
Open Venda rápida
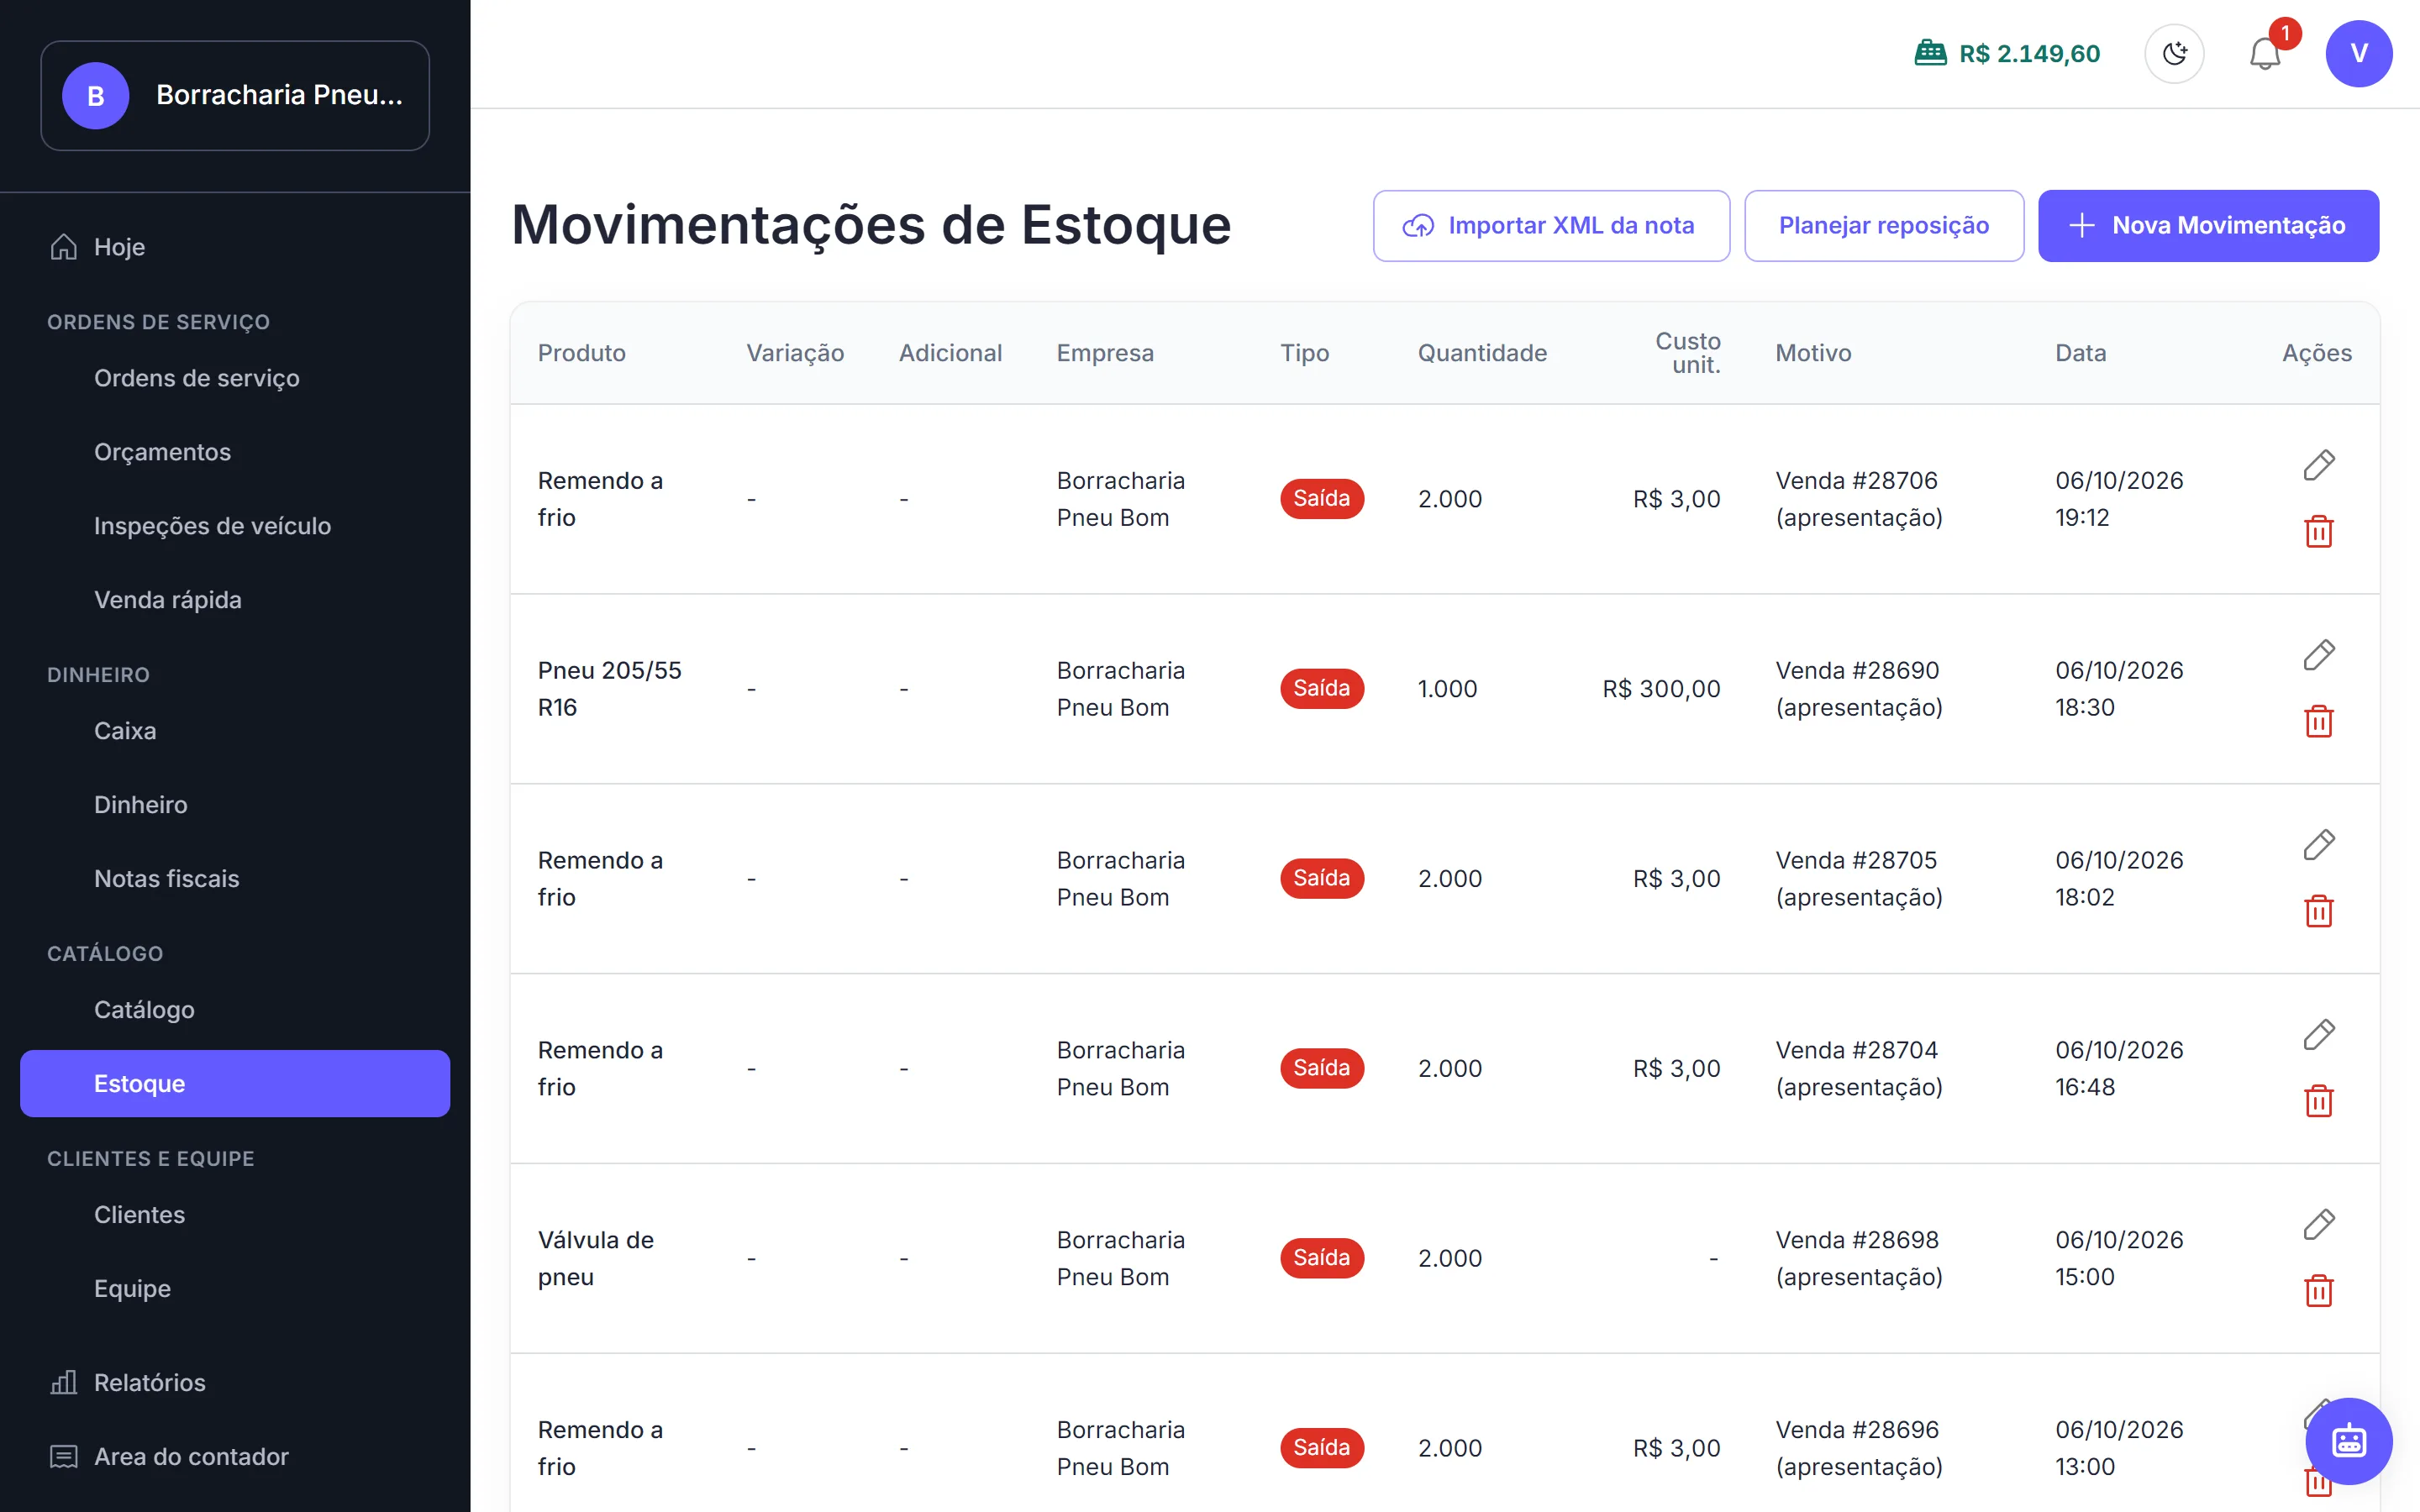235,600
